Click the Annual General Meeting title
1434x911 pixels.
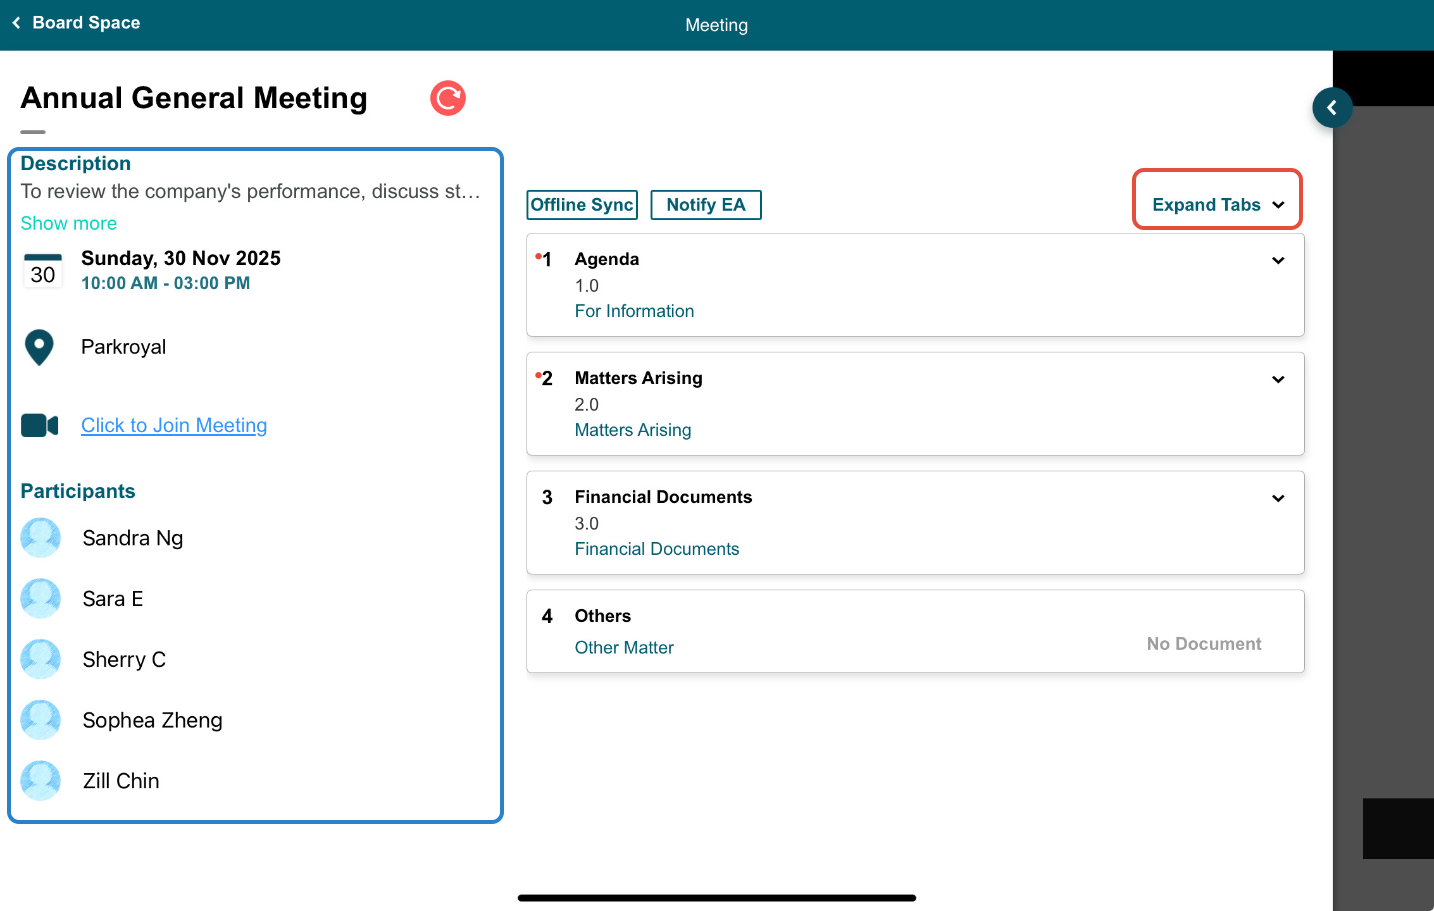coord(194,98)
